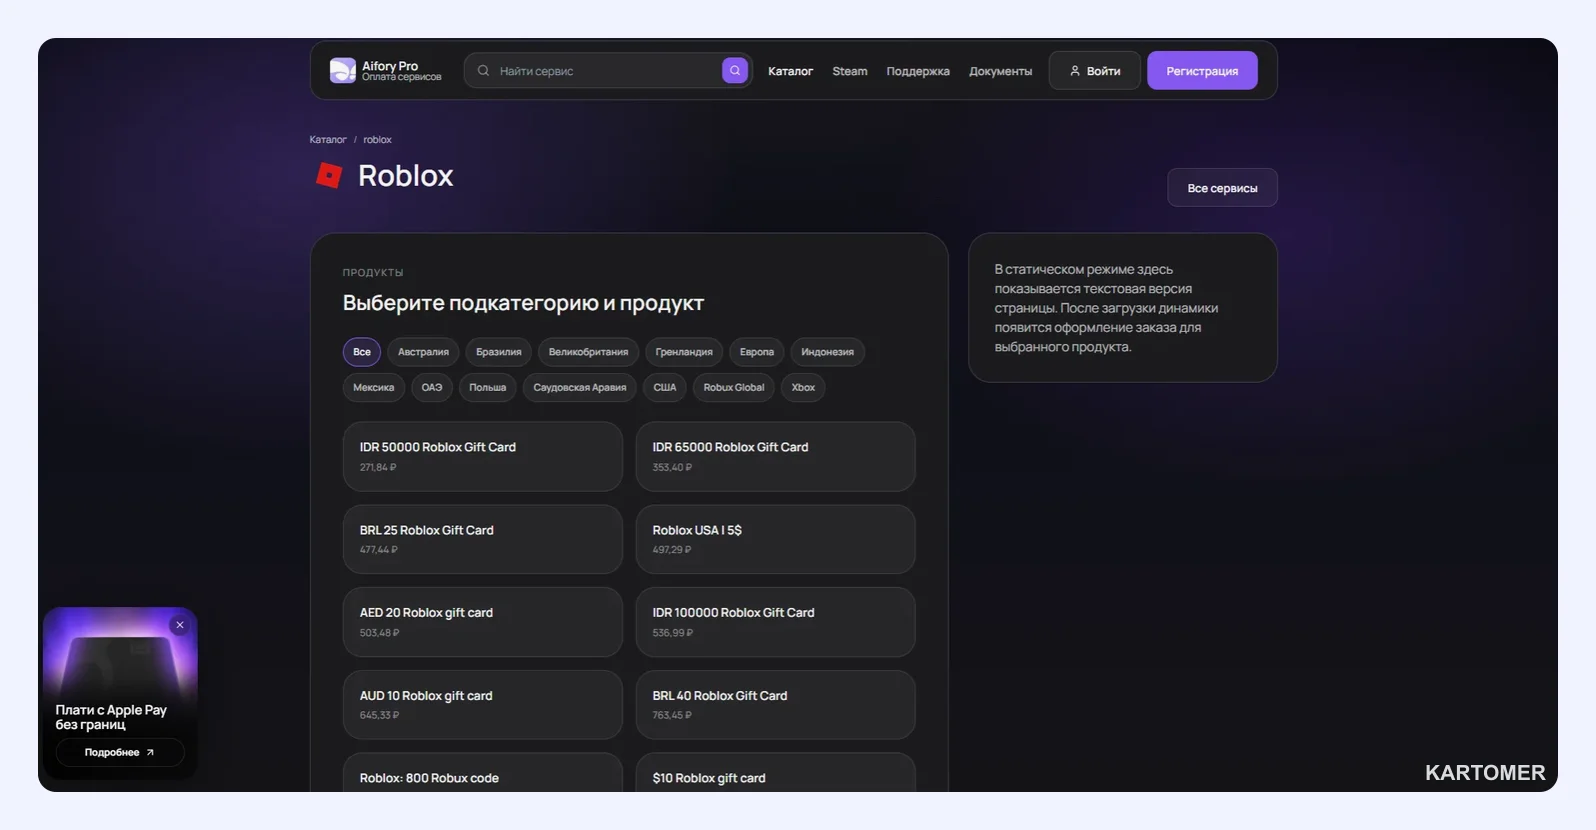Click the red Roblox logo icon
The width and height of the screenshot is (1596, 830).
(x=329, y=176)
